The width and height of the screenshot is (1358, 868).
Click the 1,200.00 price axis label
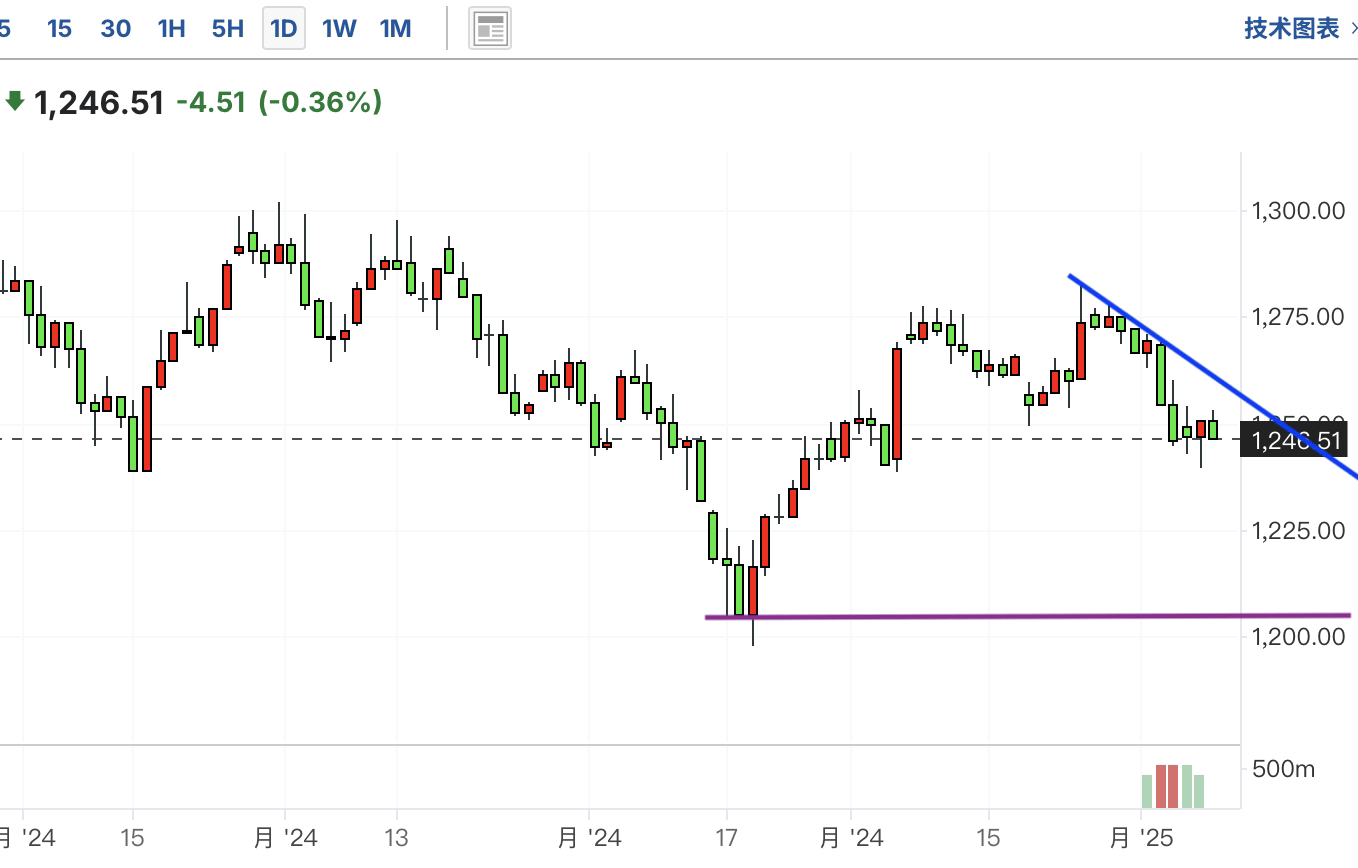coord(1298,636)
